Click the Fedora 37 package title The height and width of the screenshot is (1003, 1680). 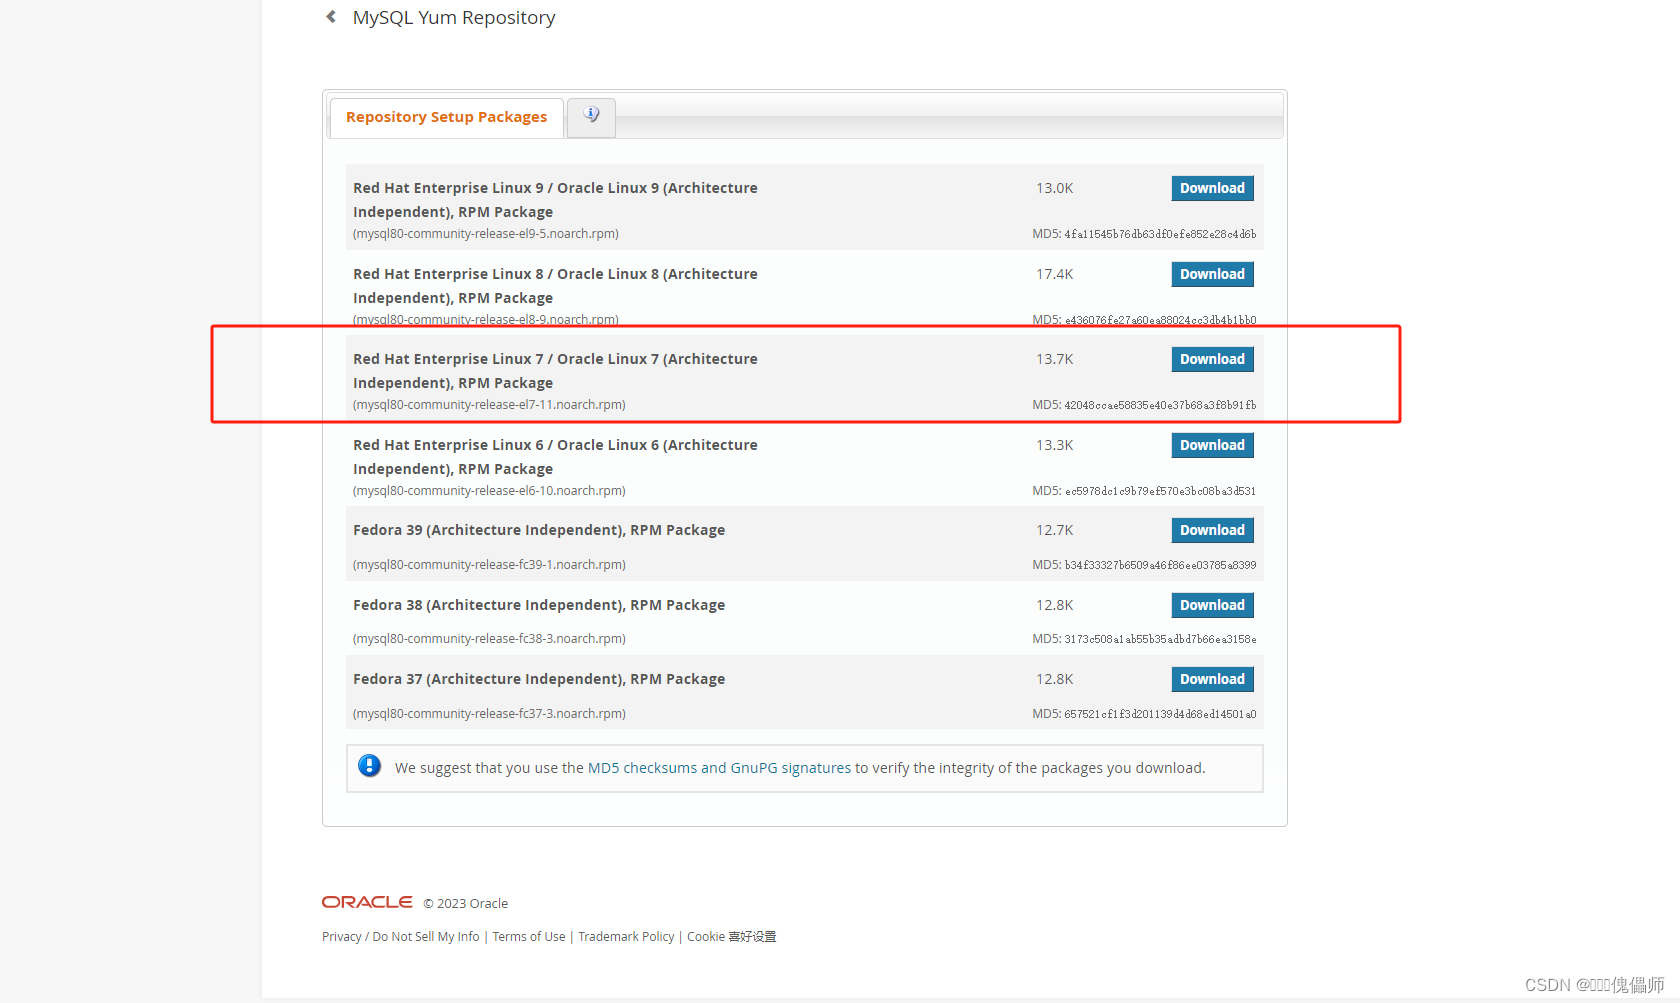click(539, 679)
